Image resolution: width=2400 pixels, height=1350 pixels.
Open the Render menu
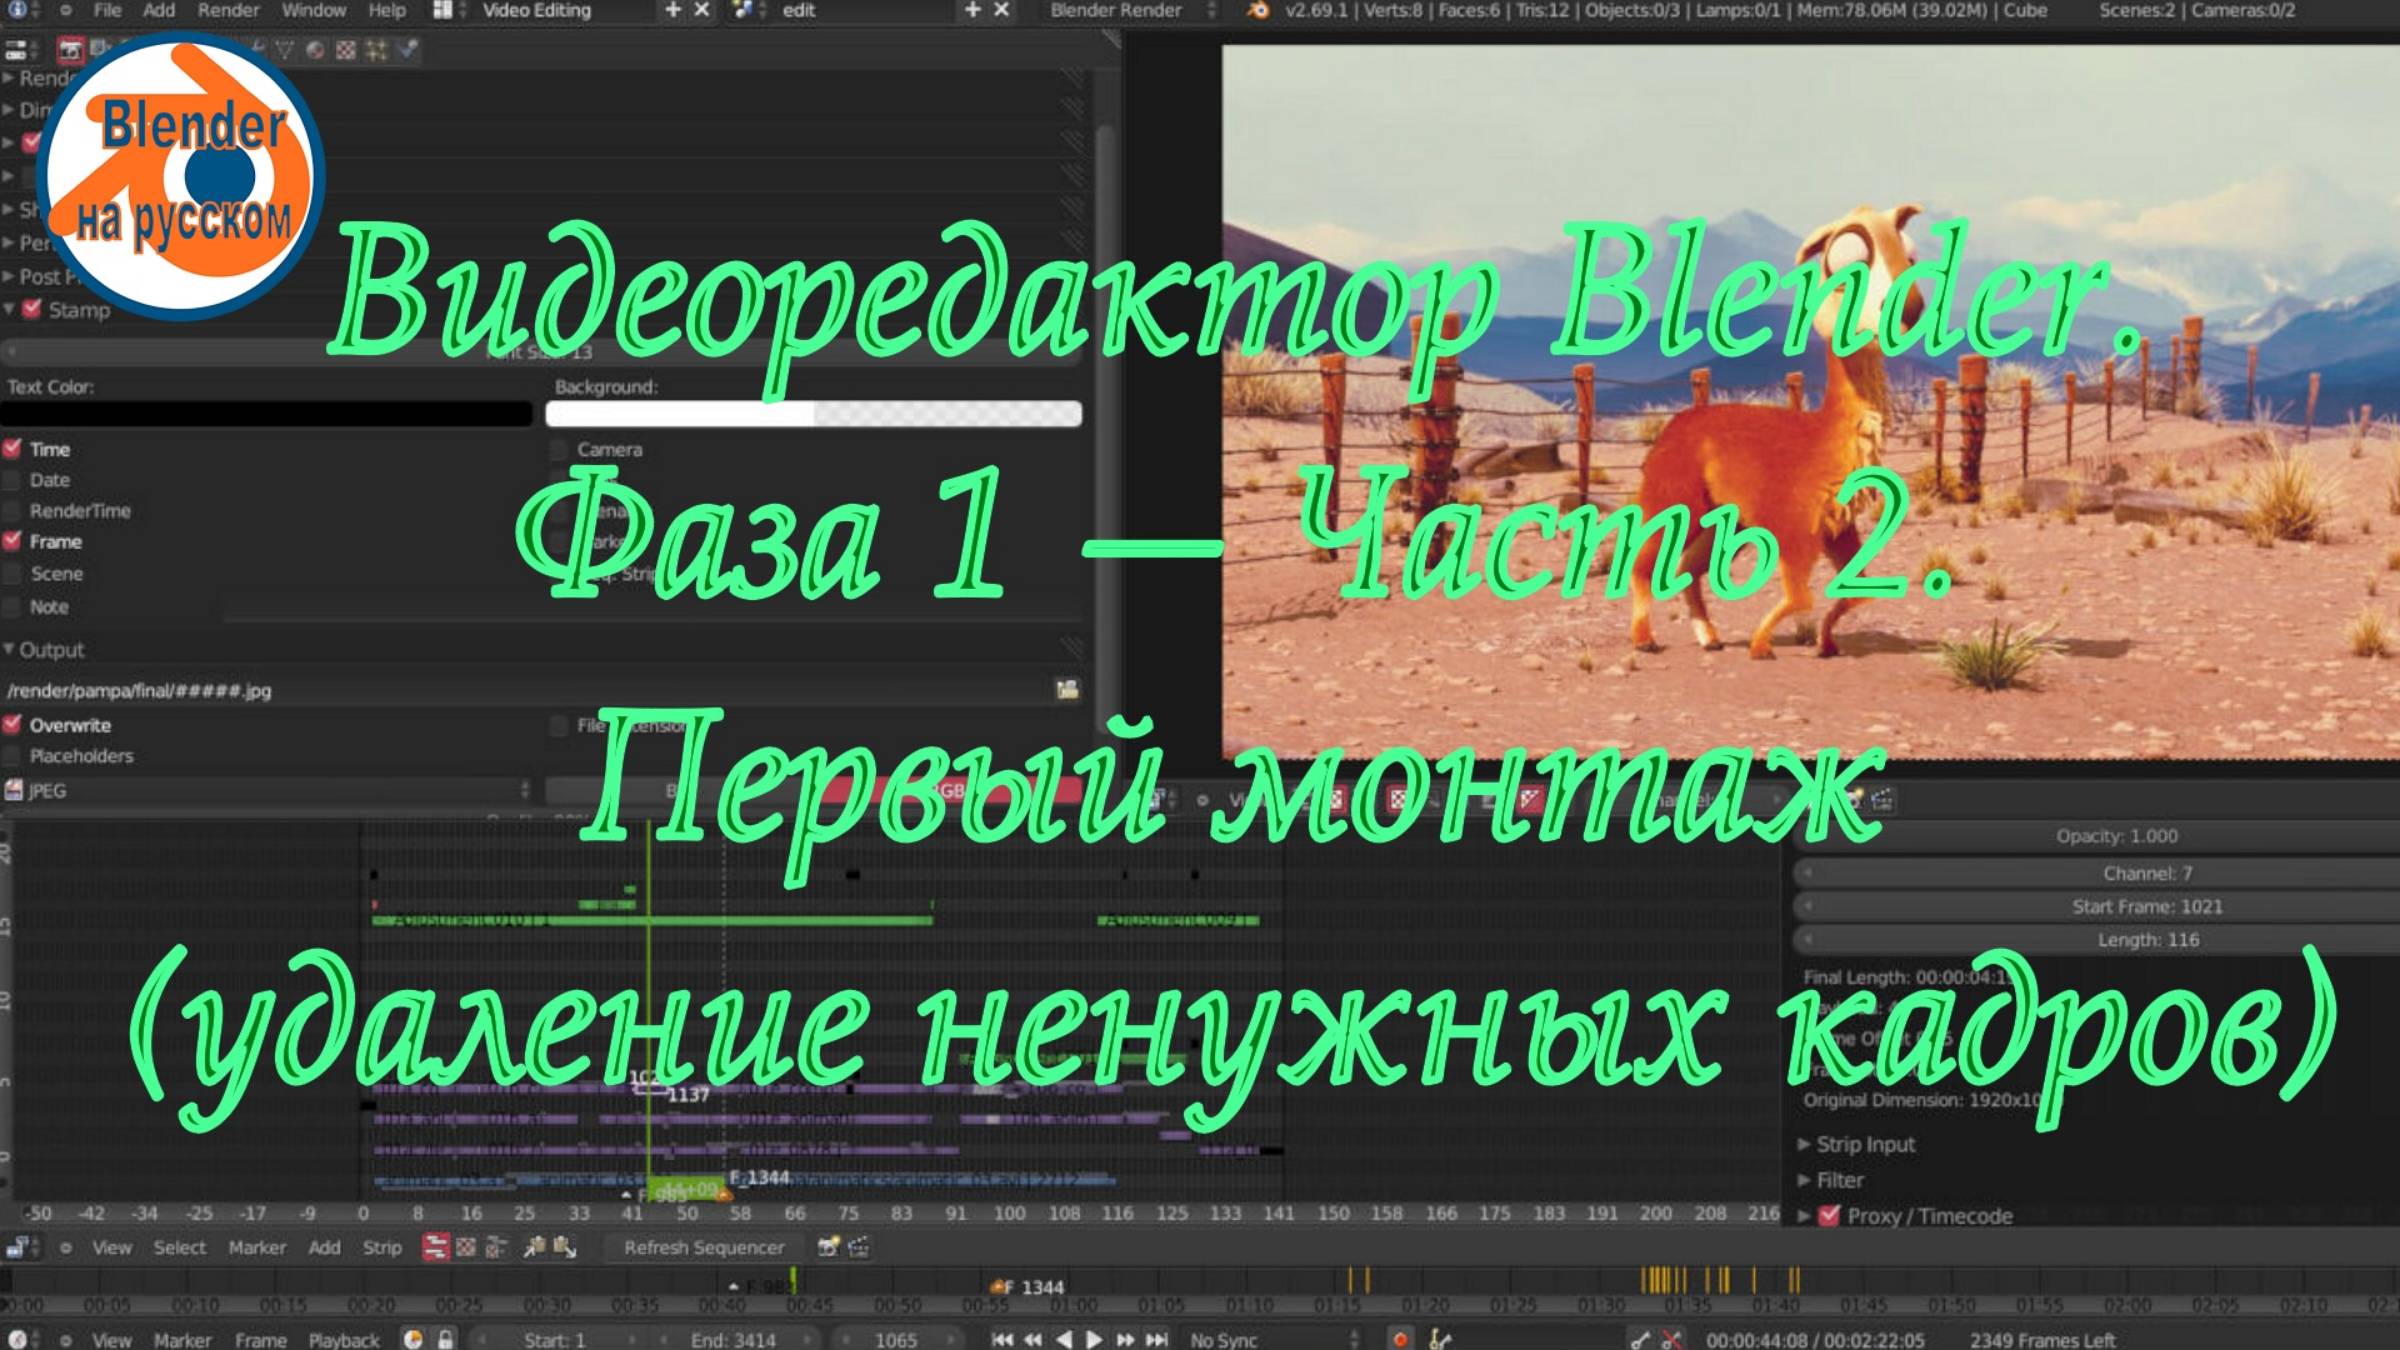click(230, 12)
